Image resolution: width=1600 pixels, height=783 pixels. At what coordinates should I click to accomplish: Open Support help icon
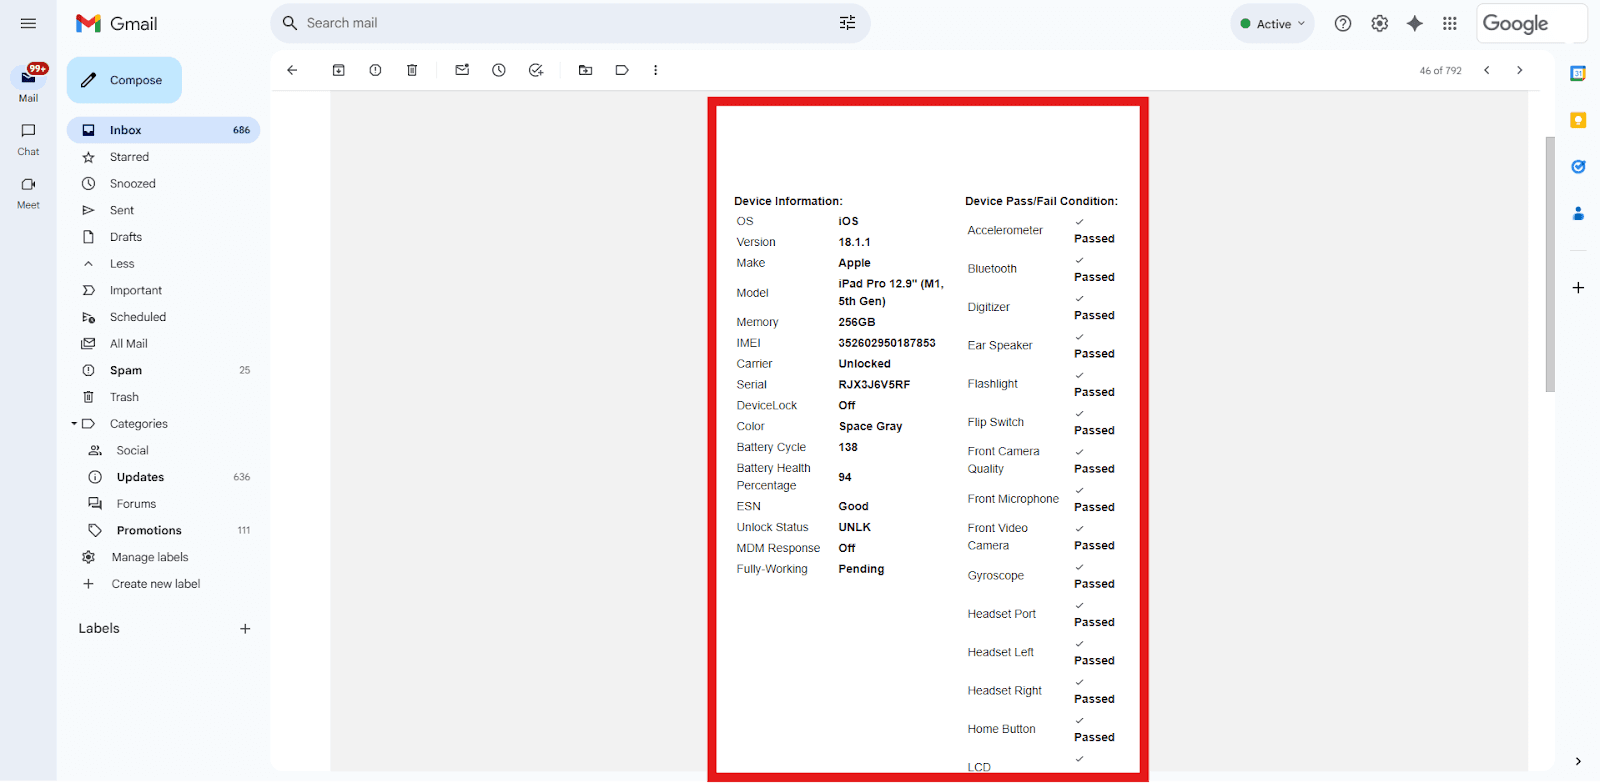coord(1343,24)
